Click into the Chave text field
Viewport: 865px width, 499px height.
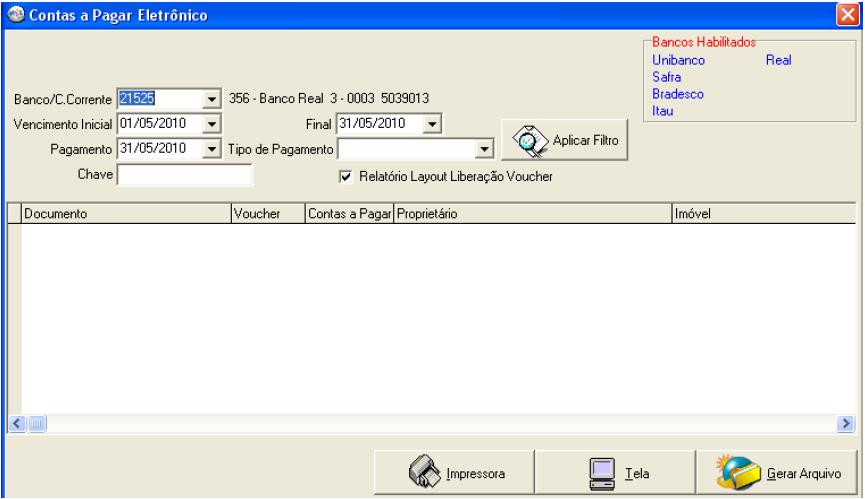(185, 175)
